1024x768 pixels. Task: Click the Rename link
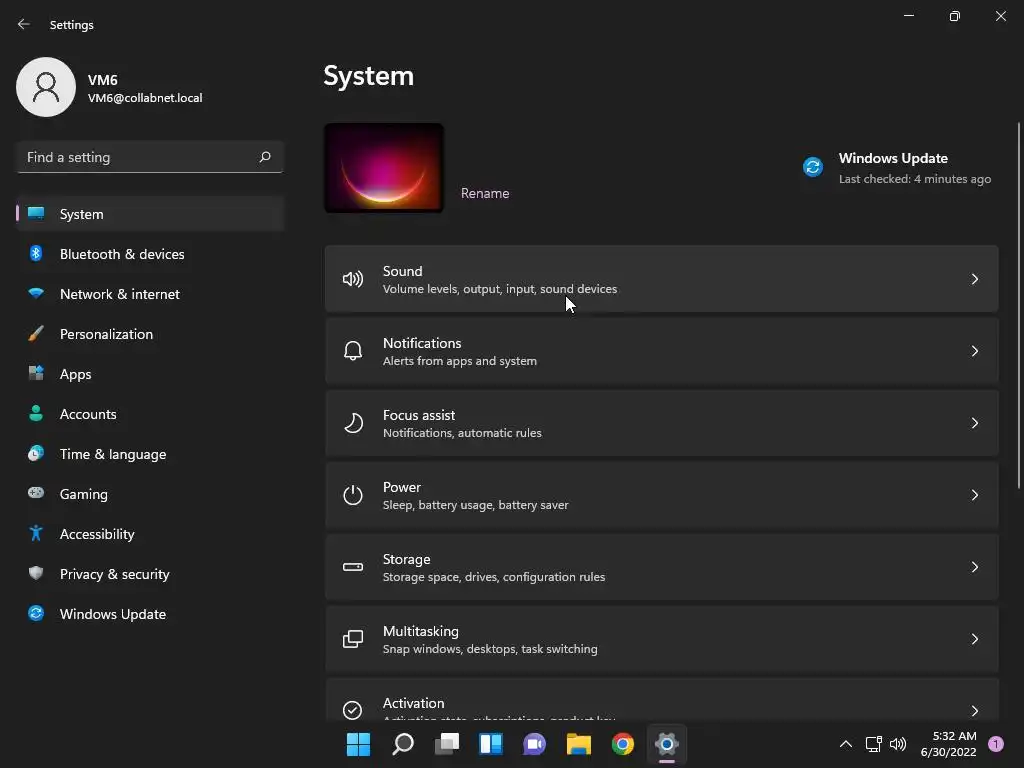tap(485, 193)
